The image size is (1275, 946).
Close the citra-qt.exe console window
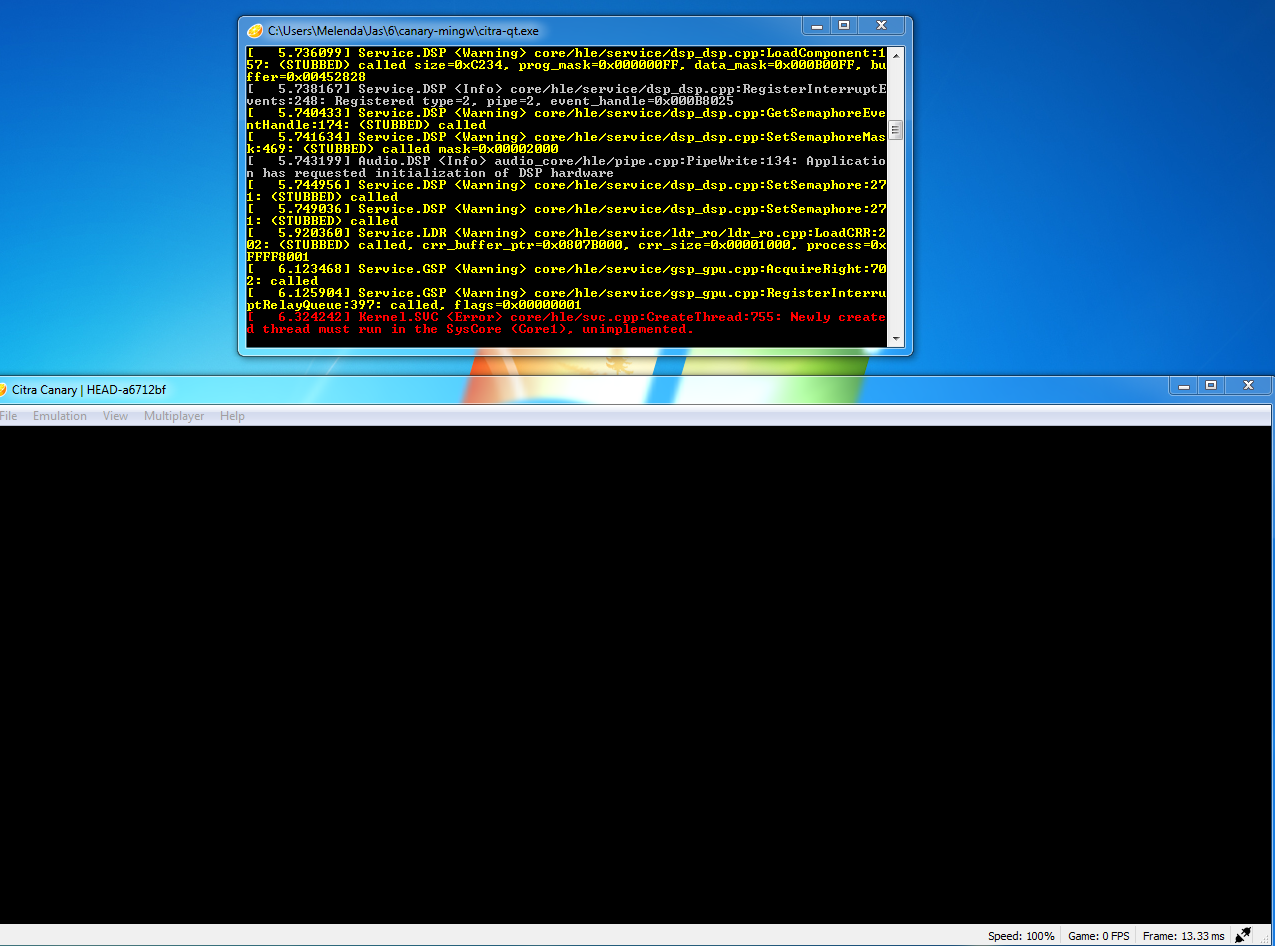point(881,25)
